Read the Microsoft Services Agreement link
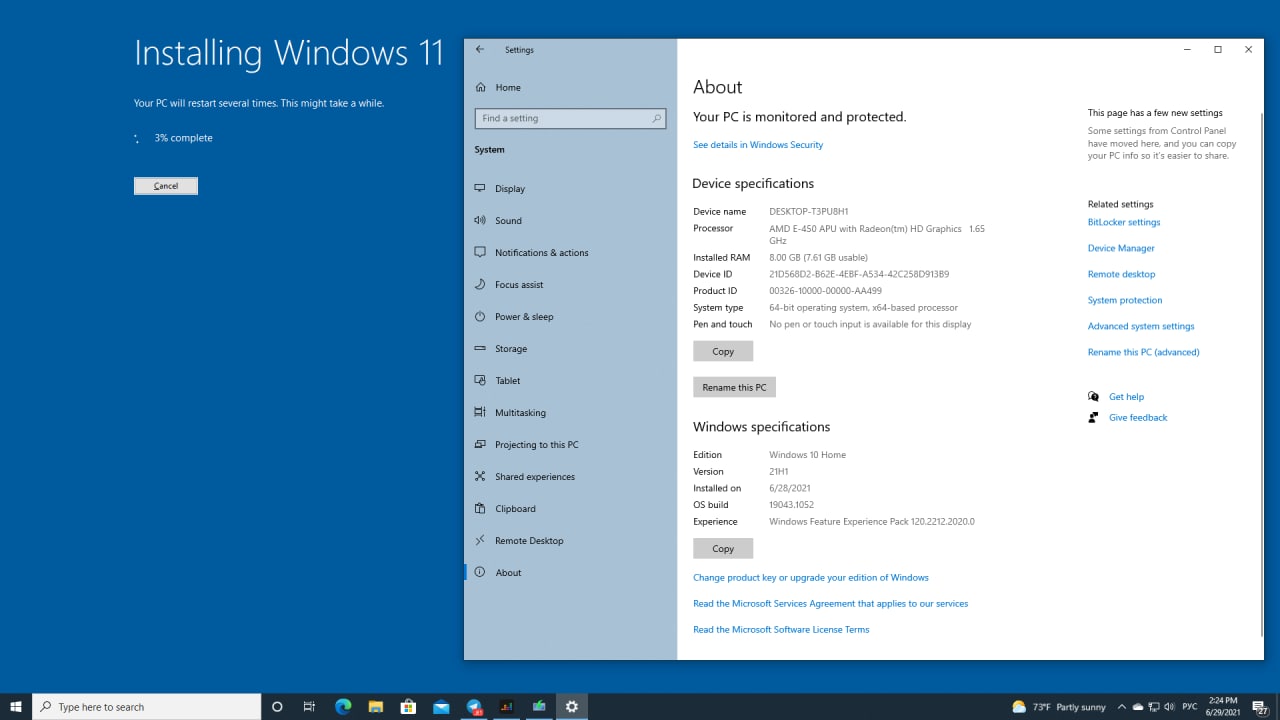Viewport: 1280px width, 720px height. point(830,603)
